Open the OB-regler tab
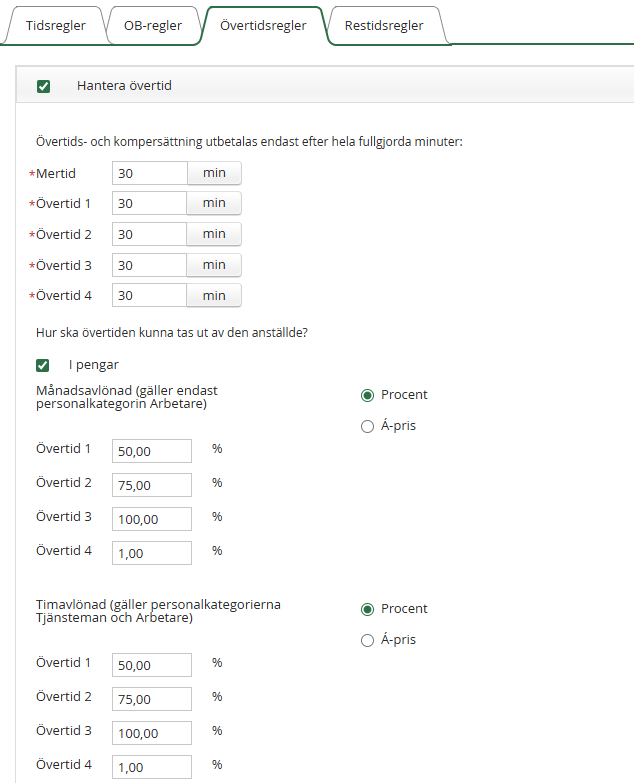The height and width of the screenshot is (783, 634). tap(152, 26)
